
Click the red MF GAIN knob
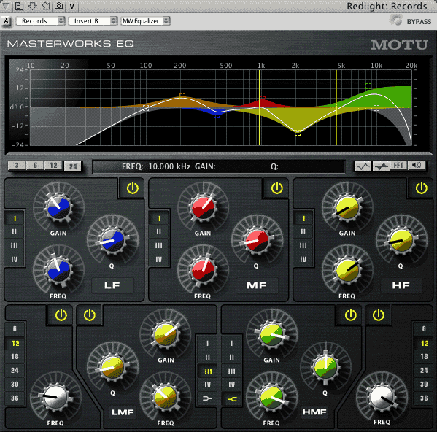203,208
